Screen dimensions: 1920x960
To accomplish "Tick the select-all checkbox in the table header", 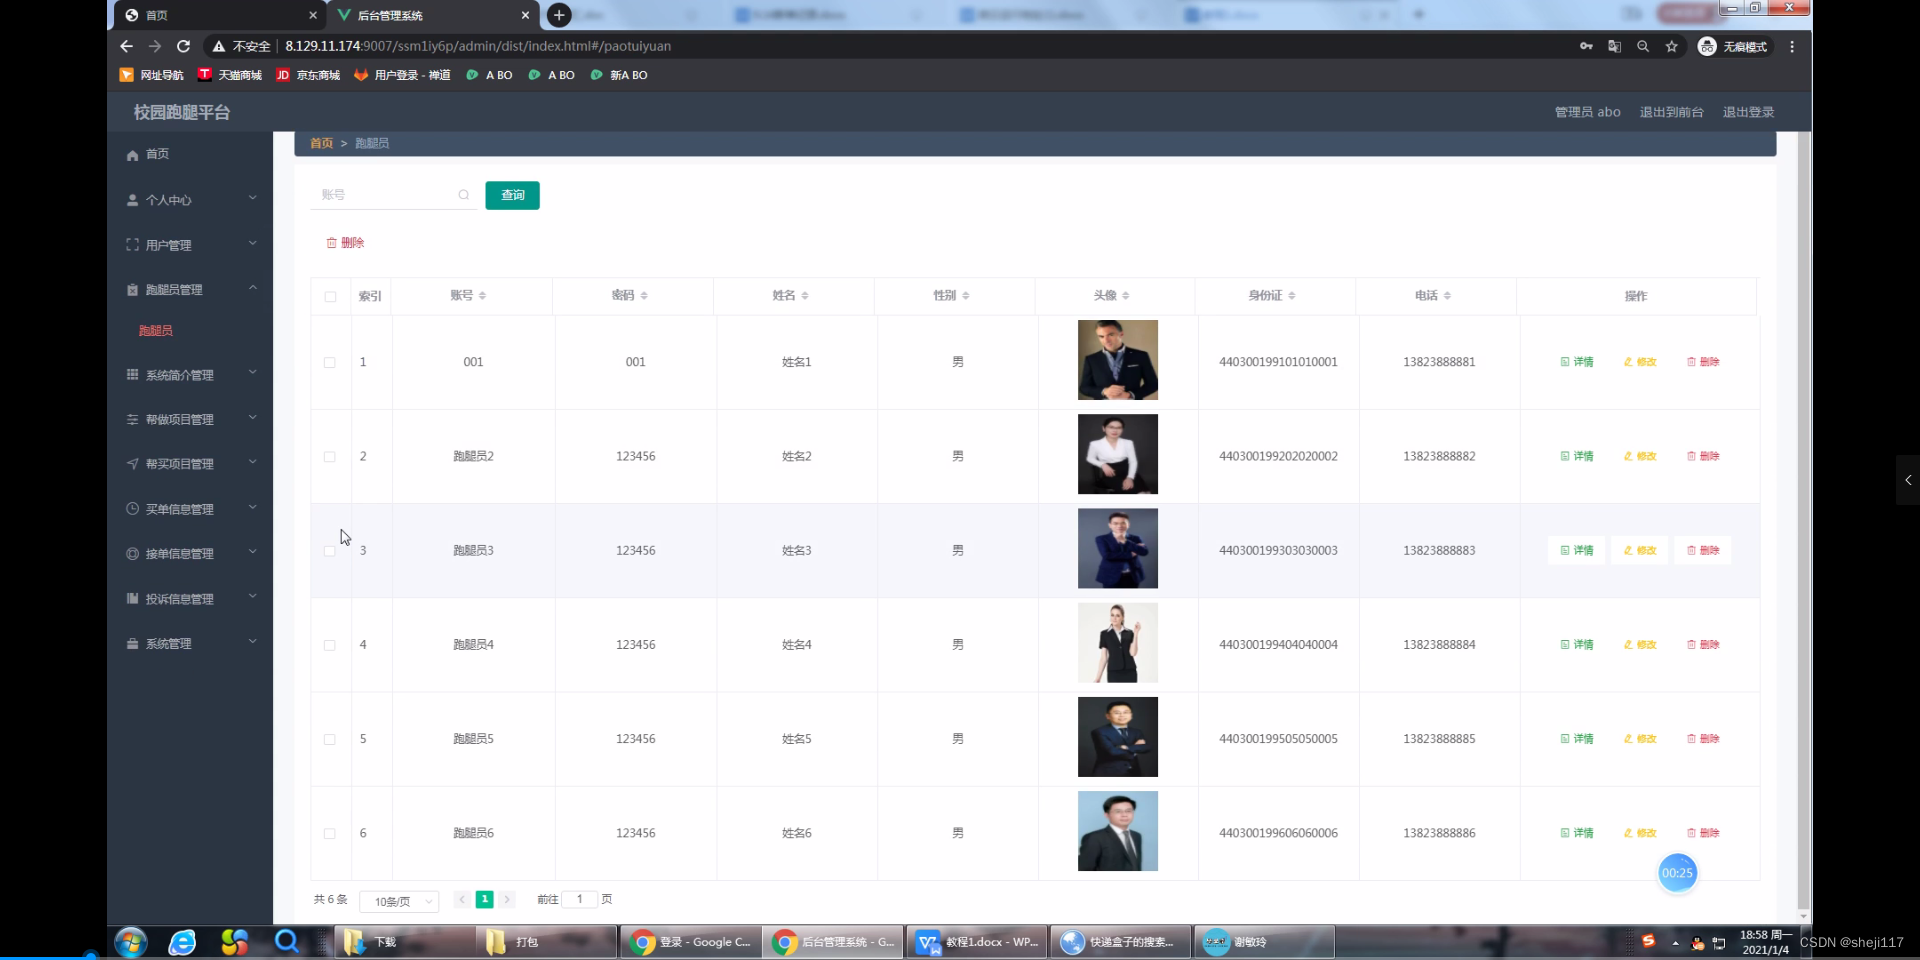I will pyautogui.click(x=330, y=296).
